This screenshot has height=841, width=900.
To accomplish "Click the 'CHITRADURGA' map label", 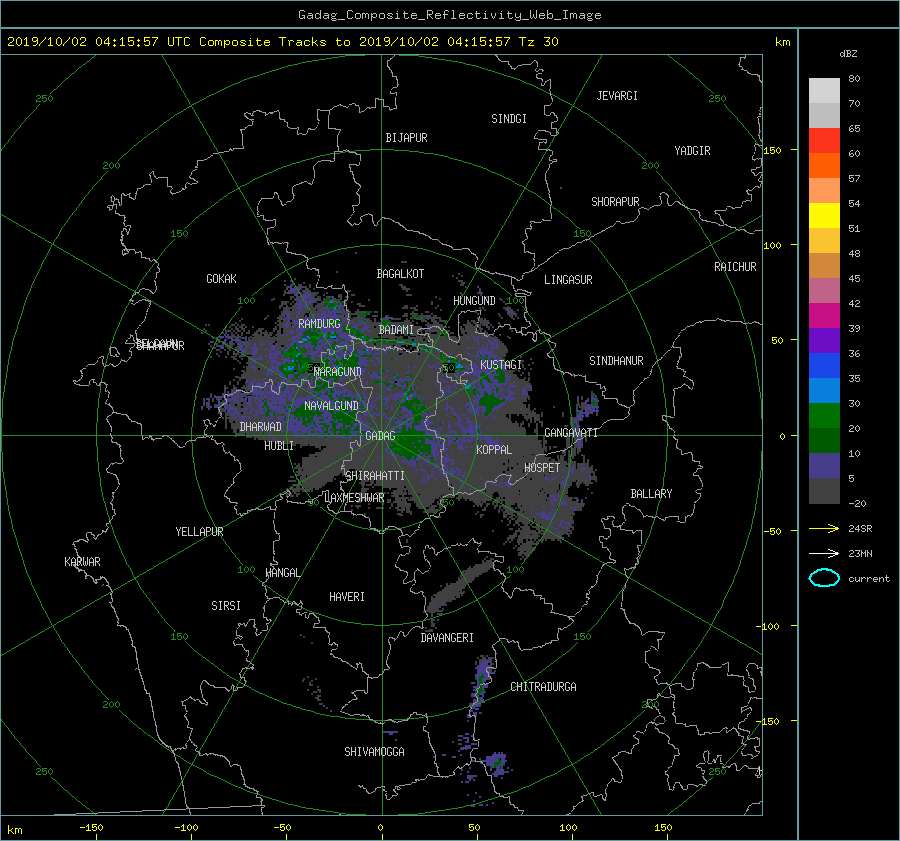I will tap(543, 687).
